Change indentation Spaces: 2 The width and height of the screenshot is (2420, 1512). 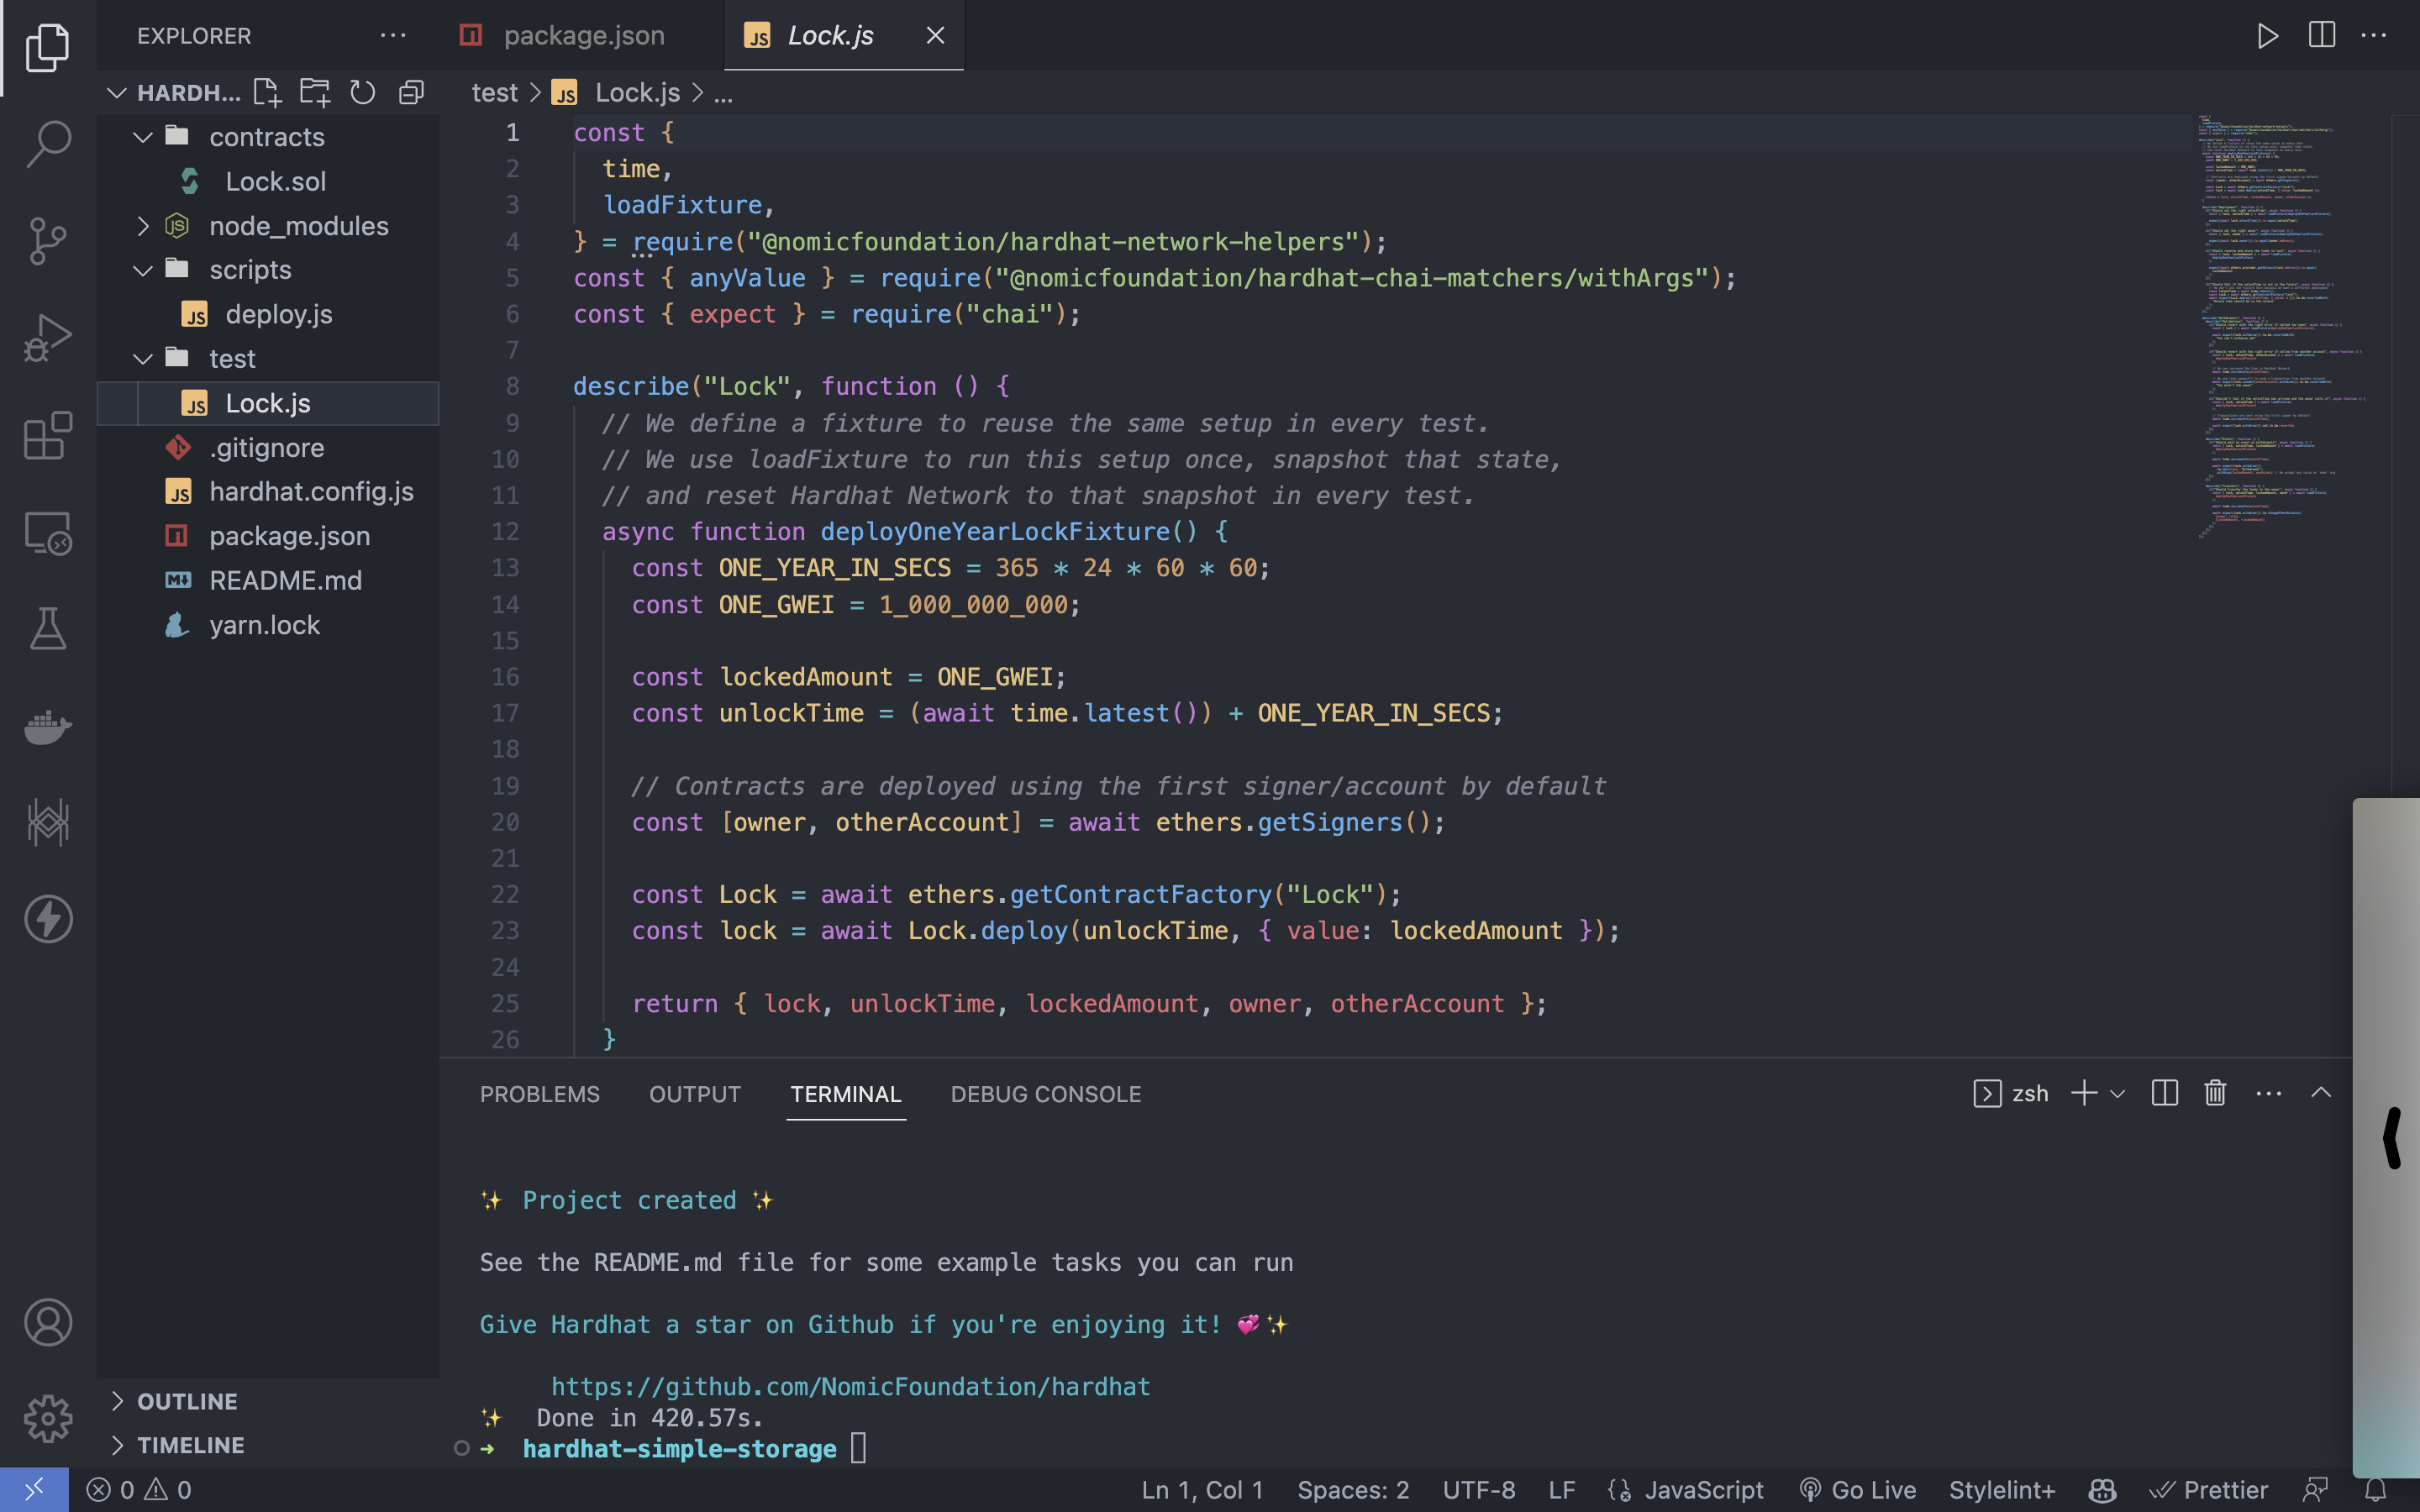[1353, 1490]
